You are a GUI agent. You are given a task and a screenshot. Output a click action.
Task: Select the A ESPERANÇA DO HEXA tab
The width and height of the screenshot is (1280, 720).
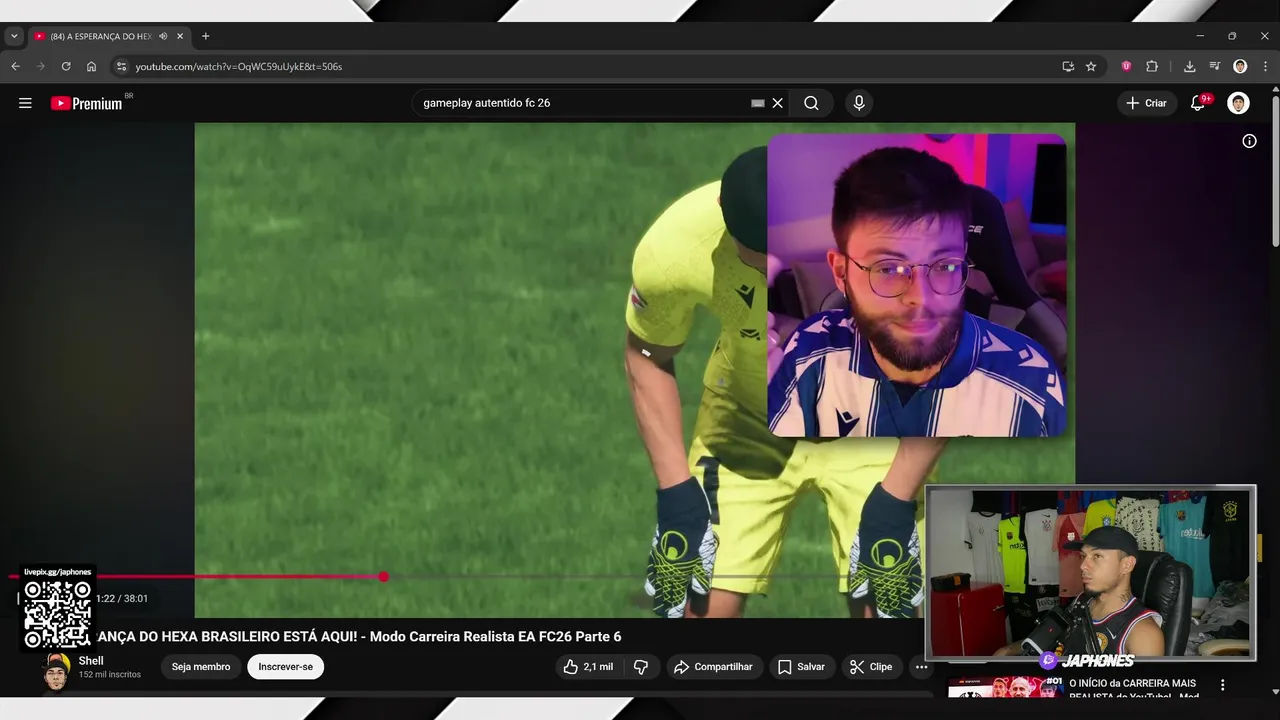100,36
